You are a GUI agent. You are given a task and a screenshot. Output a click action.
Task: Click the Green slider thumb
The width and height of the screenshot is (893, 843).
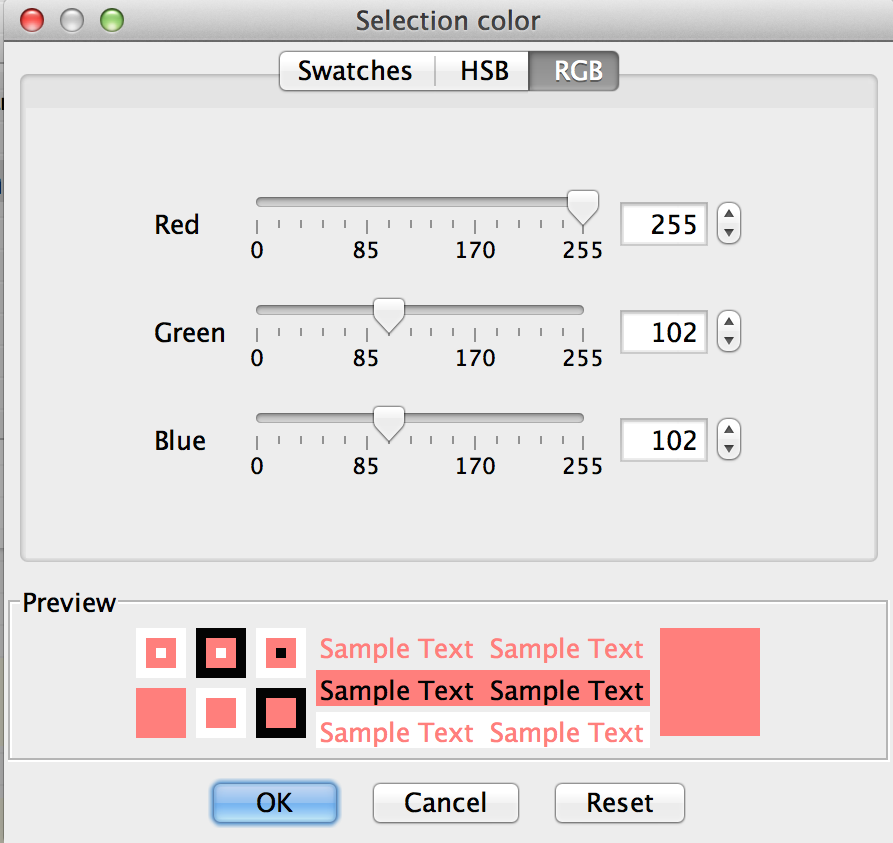pyautogui.click(x=388, y=314)
